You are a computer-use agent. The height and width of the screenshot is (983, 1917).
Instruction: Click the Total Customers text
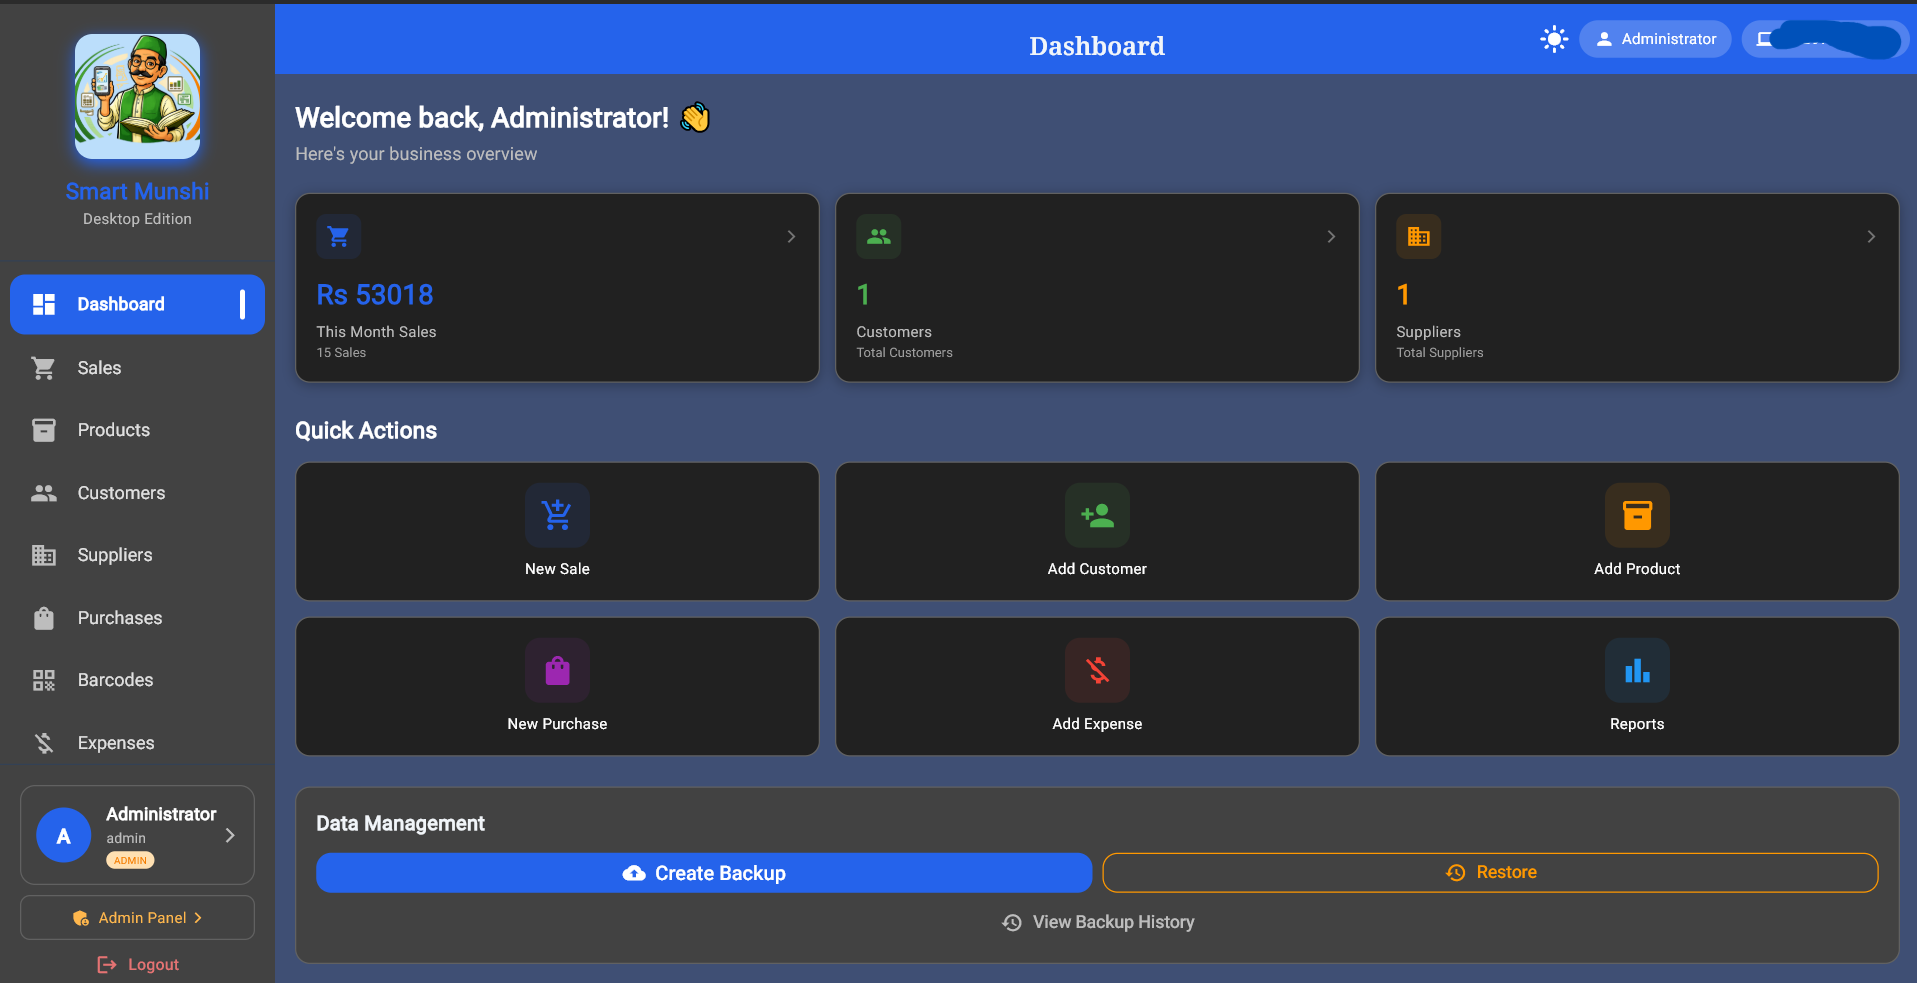pos(904,353)
